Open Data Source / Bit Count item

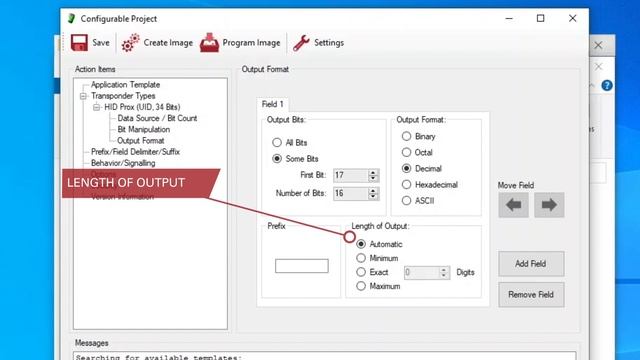157,118
